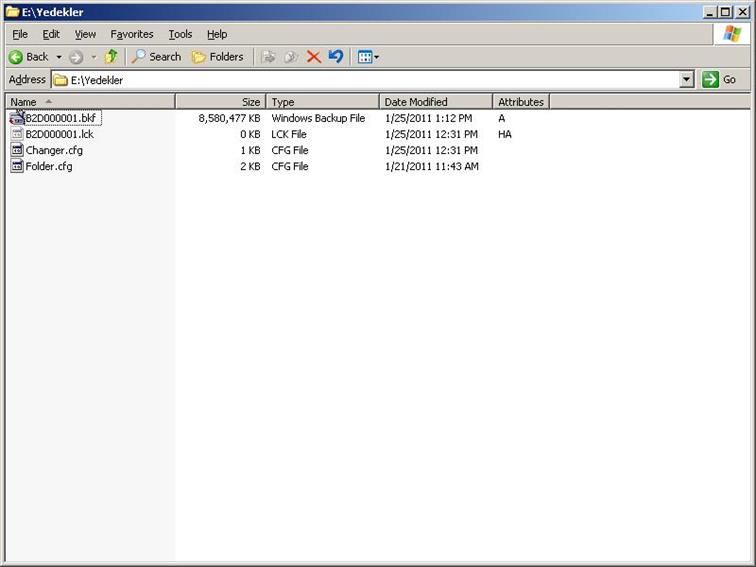Click the Back arrow icon
The width and height of the screenshot is (756, 567).
click(15, 57)
